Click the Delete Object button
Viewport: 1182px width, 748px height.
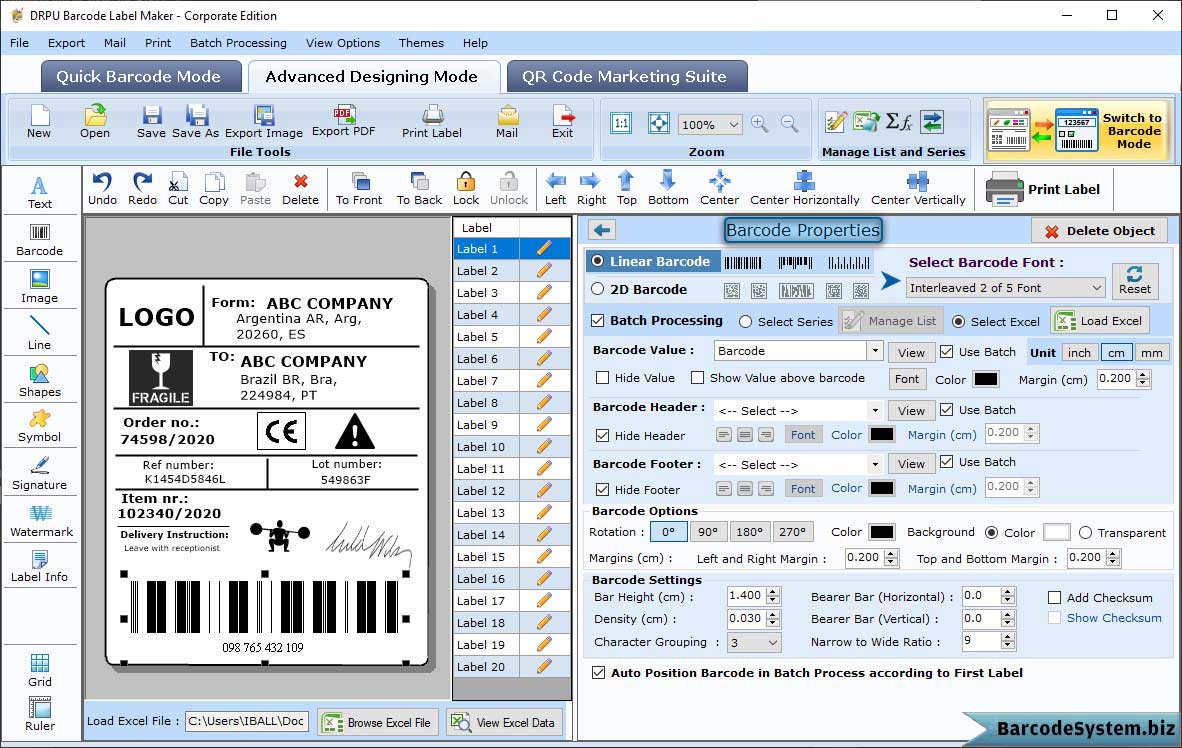coord(1100,231)
